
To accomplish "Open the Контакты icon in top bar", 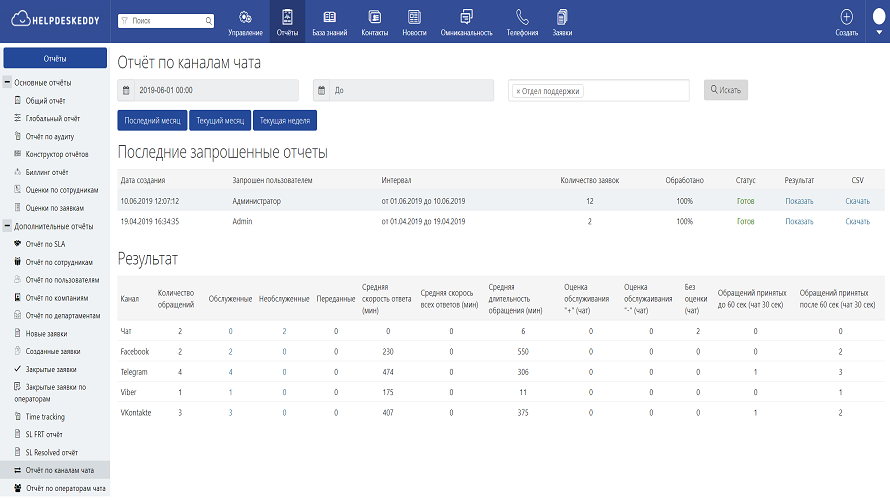I will tap(374, 17).
